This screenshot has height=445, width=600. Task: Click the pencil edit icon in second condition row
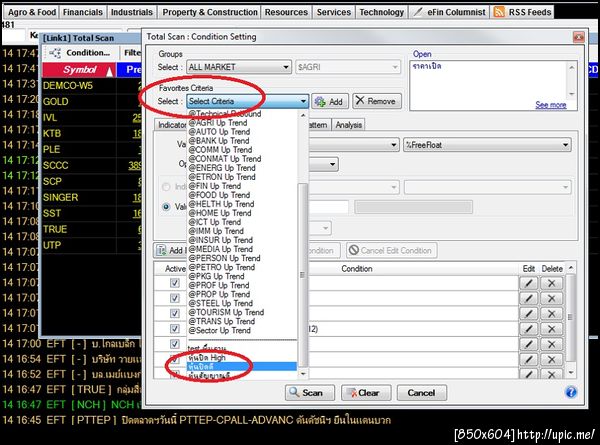(x=529, y=298)
